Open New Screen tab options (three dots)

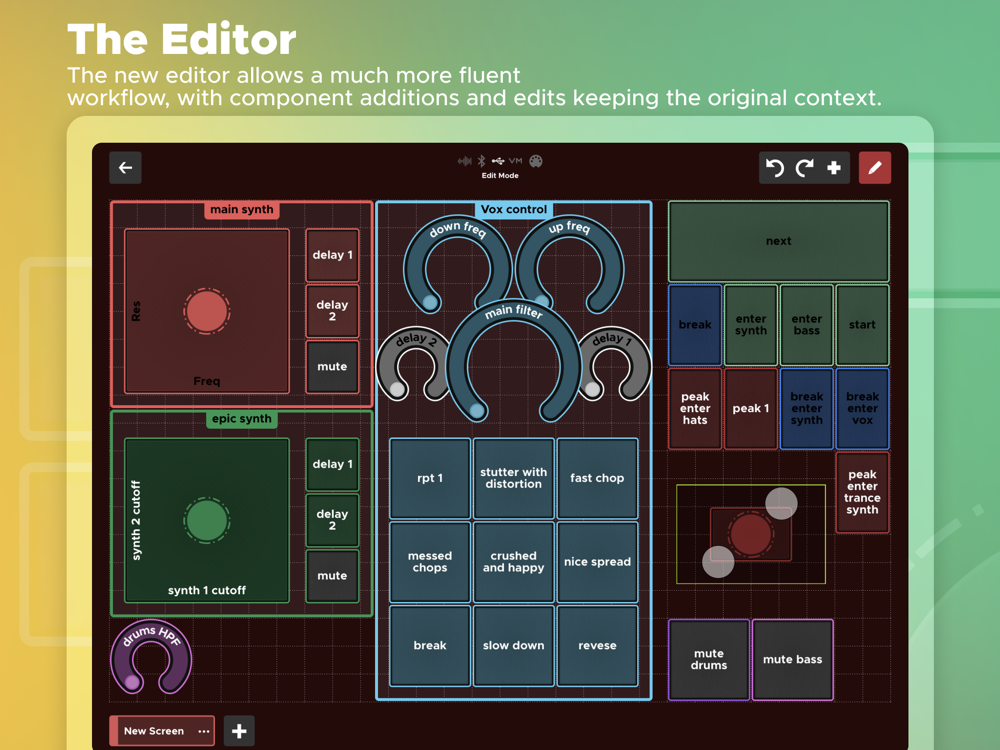(x=203, y=731)
